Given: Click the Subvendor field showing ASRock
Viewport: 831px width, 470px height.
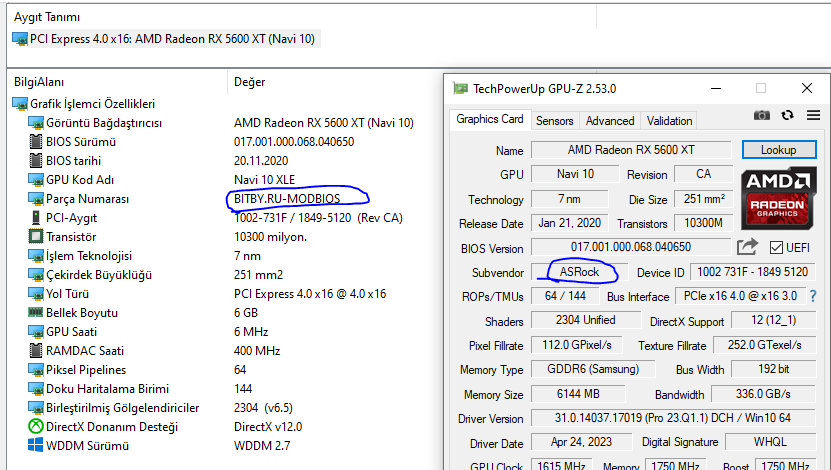Looking at the screenshot, I should (579, 272).
